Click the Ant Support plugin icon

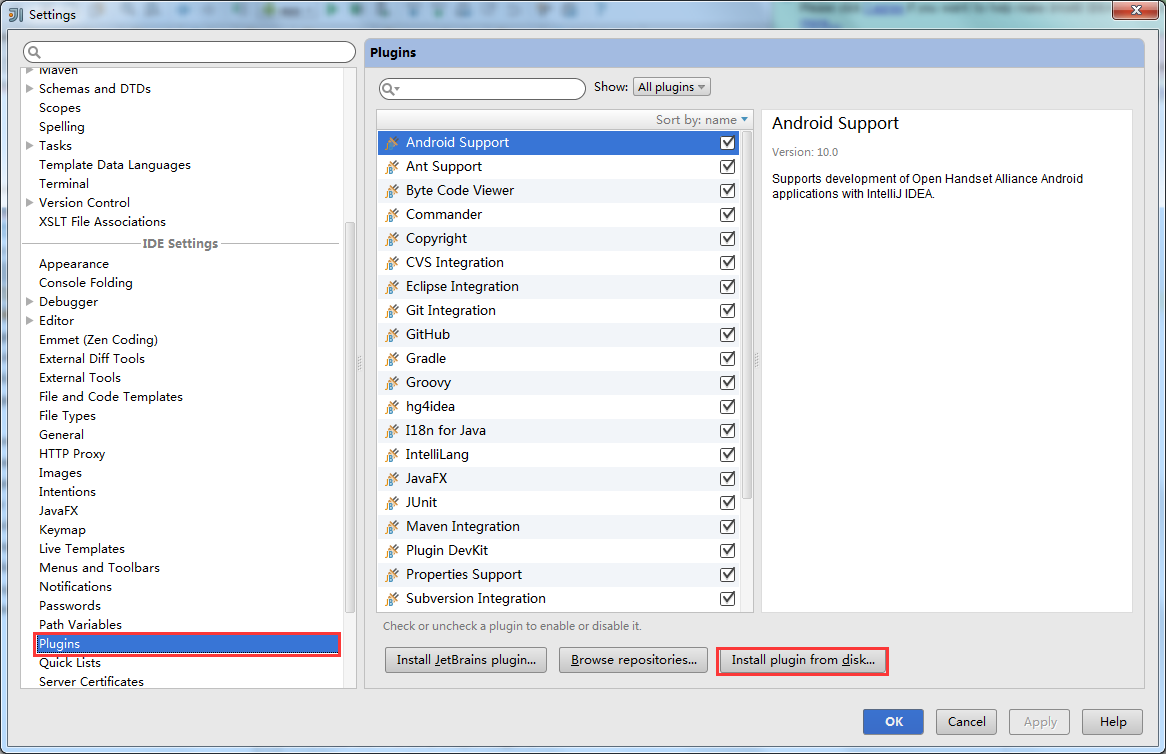tap(392, 167)
